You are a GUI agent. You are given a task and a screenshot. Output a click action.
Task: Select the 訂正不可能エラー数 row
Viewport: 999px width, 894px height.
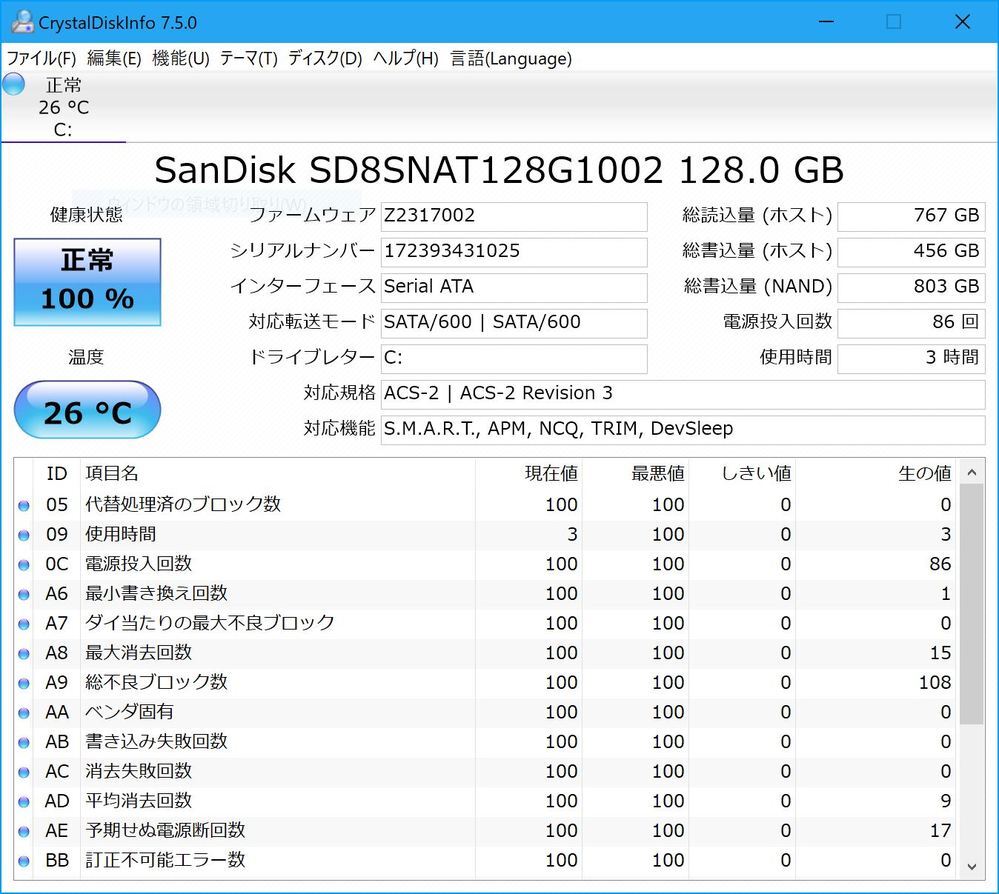click(x=485, y=861)
